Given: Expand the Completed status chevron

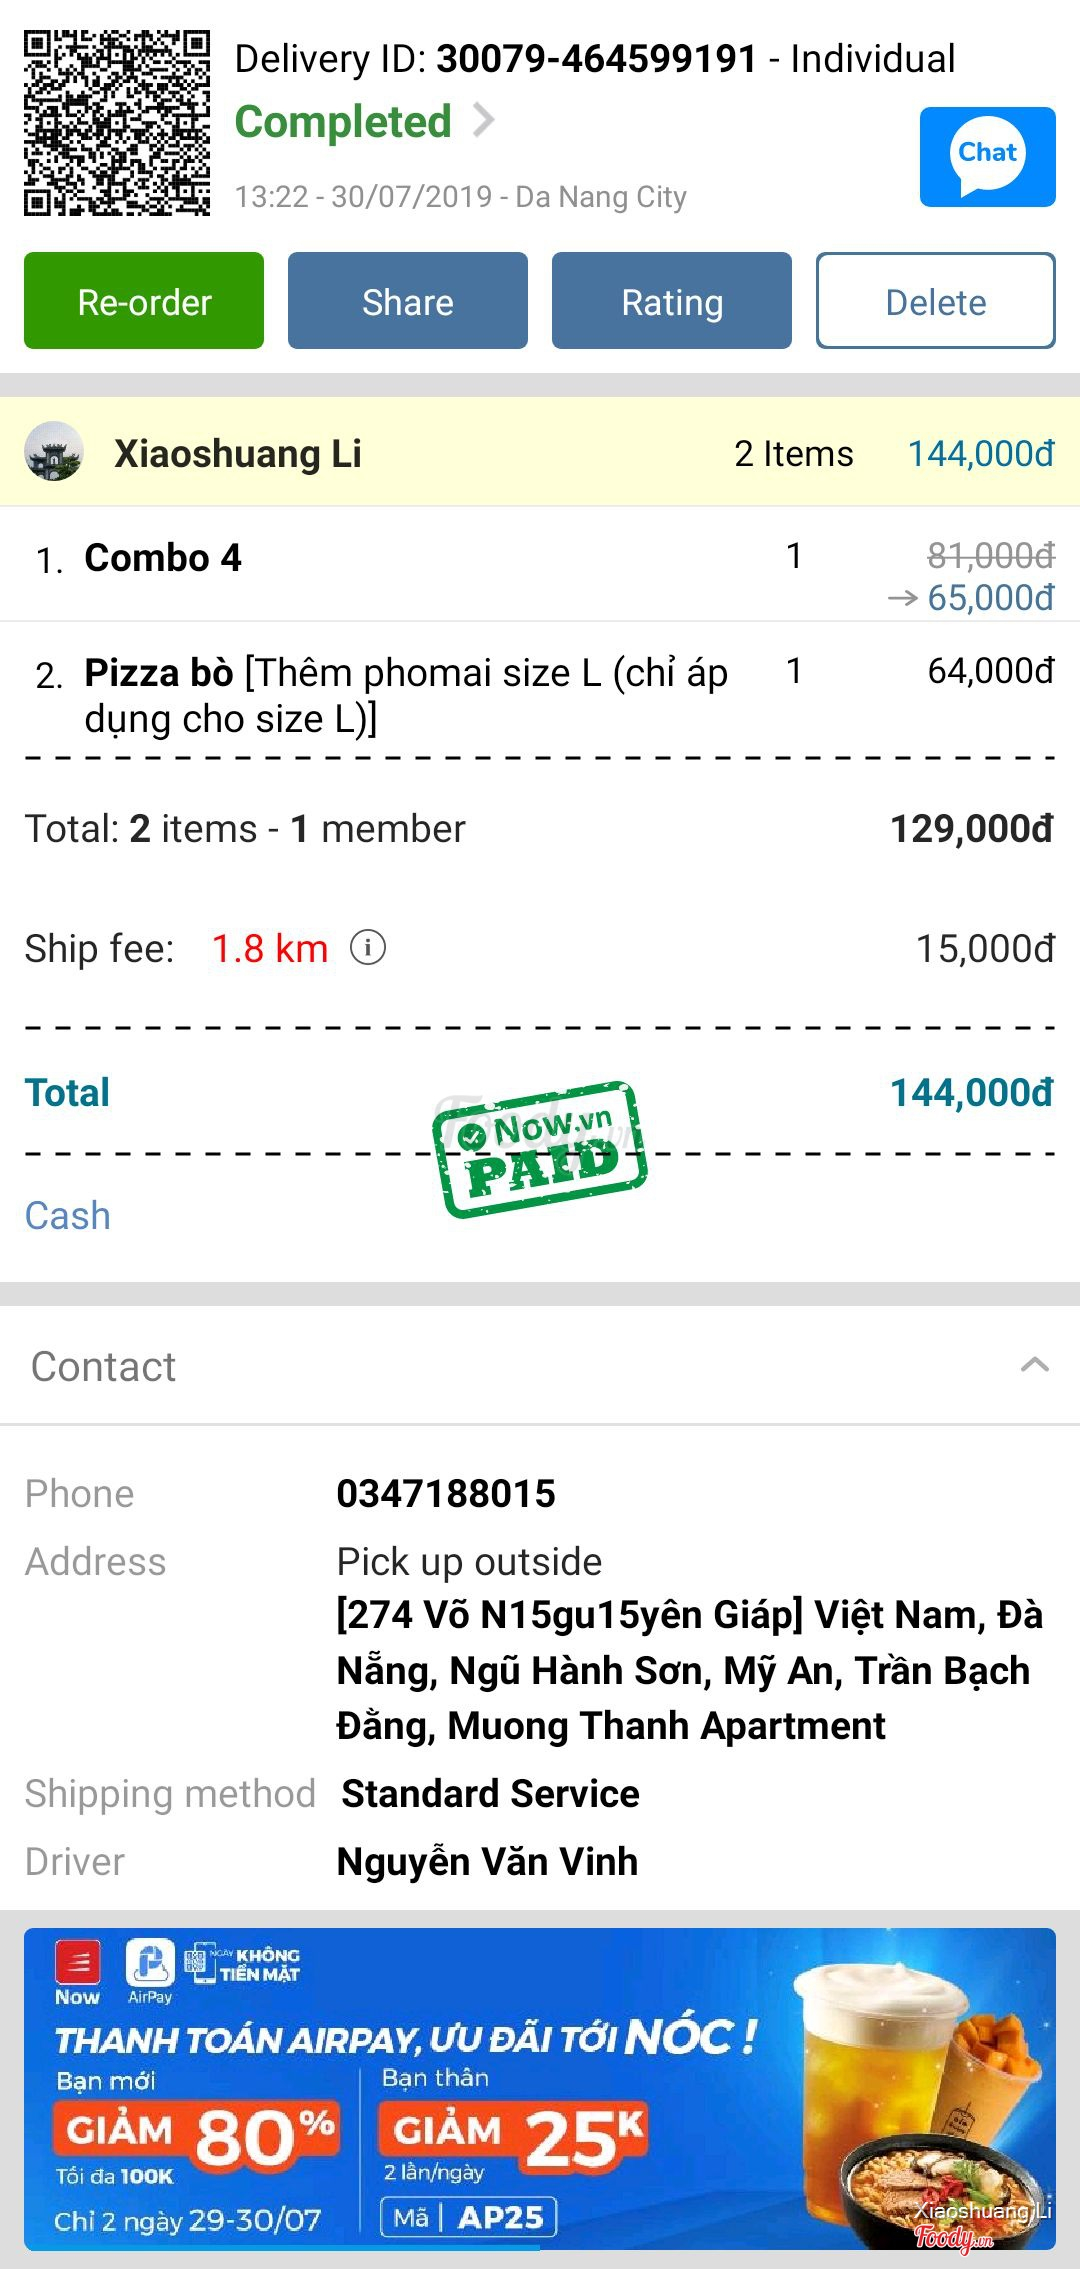Looking at the screenshot, I should (484, 120).
